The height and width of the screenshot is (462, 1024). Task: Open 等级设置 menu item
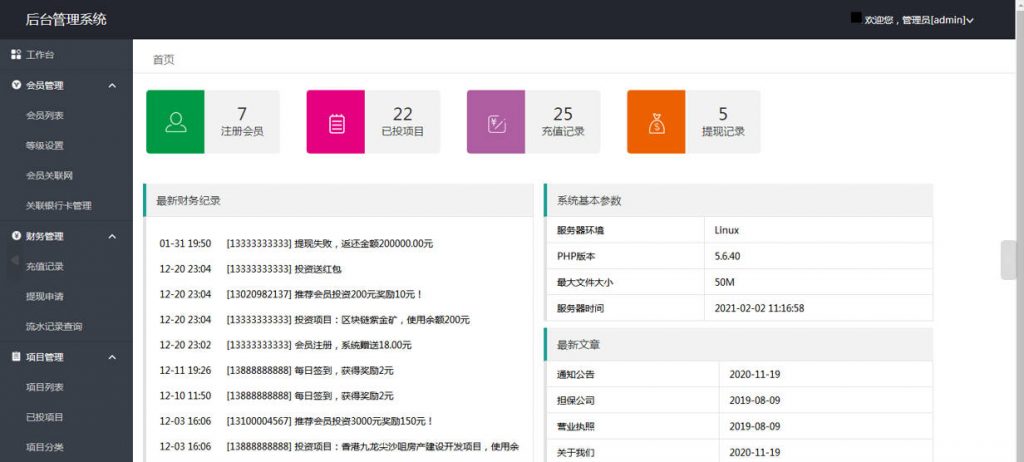click(45, 146)
